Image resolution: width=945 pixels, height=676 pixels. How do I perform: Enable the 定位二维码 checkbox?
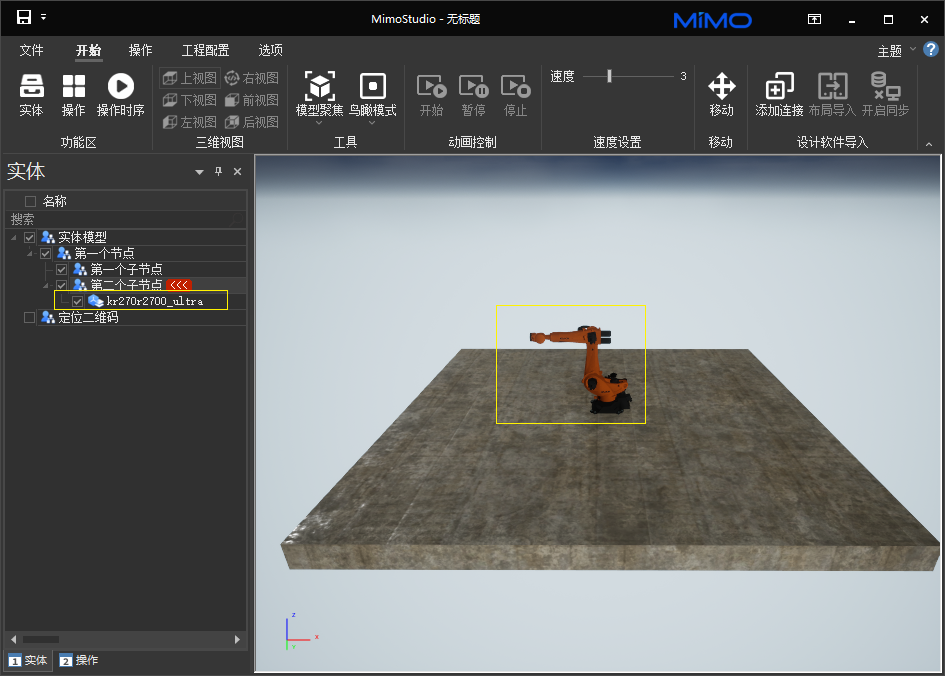click(x=29, y=317)
